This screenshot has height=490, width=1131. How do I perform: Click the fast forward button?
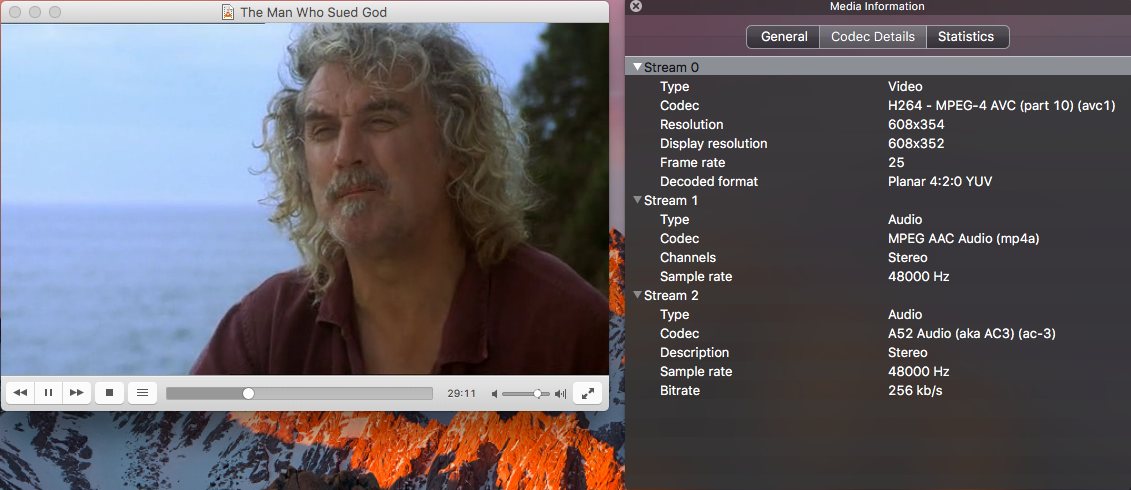[76, 393]
